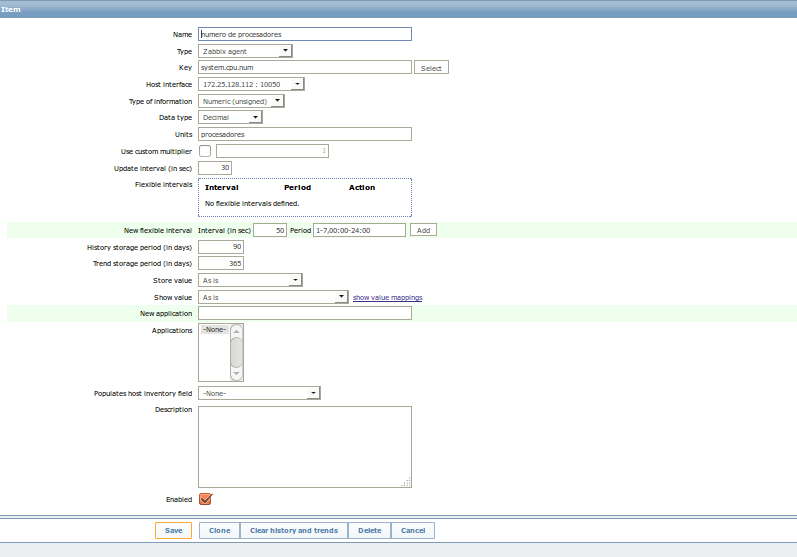Open the Show value dropdown
Viewport: 797px width, 557px height.
(273, 297)
